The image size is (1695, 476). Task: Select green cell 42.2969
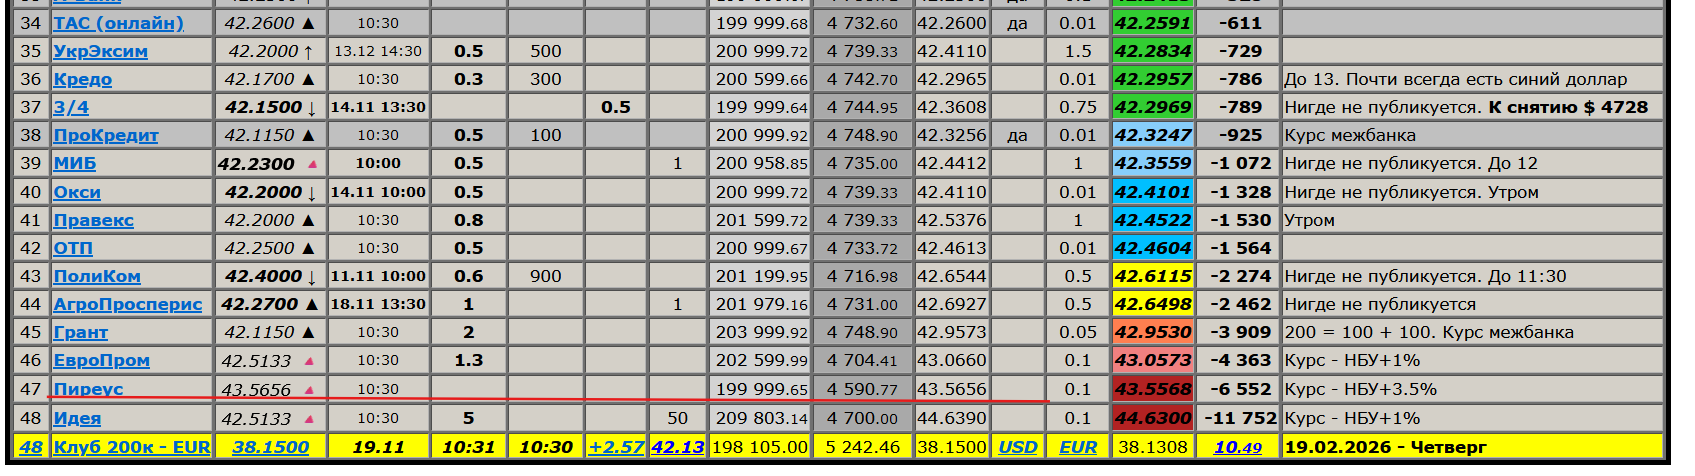coord(1153,107)
